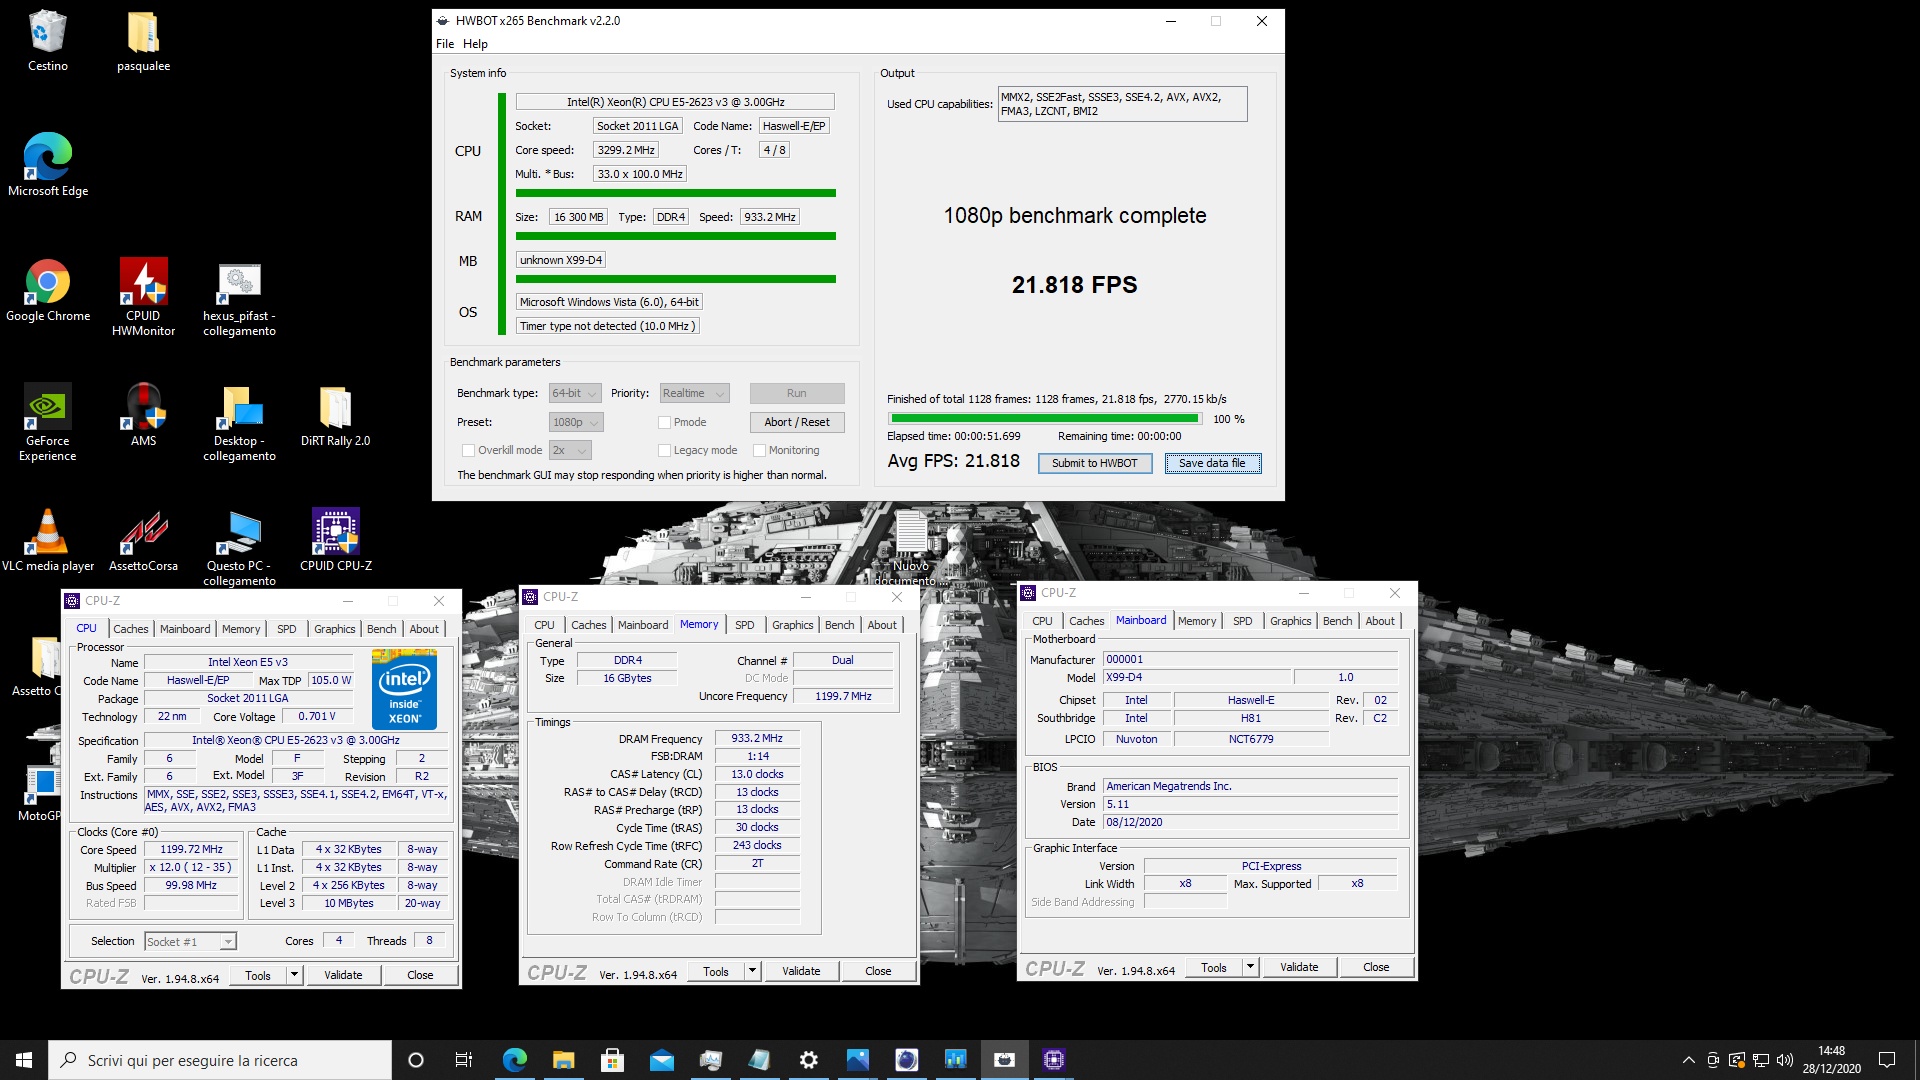Viewport: 1920px width, 1080px height.
Task: Open GeForce Experience desktop icon
Action: click(x=47, y=422)
